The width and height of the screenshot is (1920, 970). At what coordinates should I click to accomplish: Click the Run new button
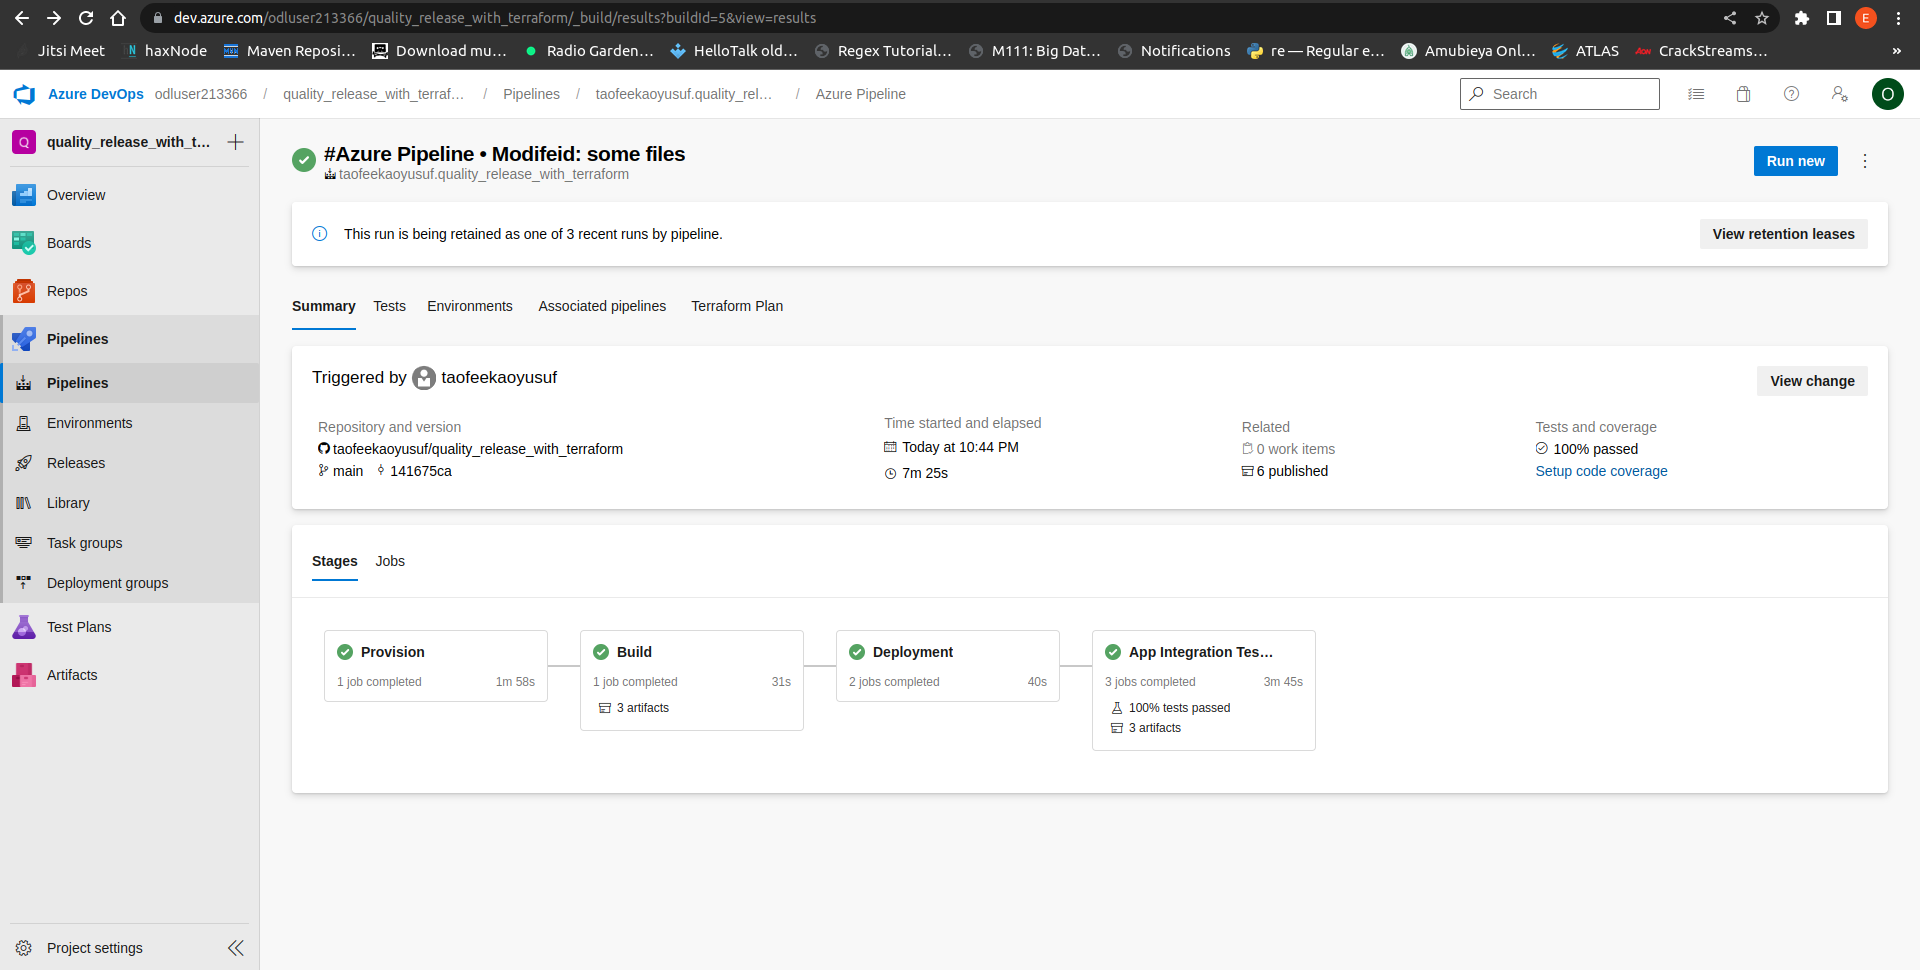pos(1796,161)
